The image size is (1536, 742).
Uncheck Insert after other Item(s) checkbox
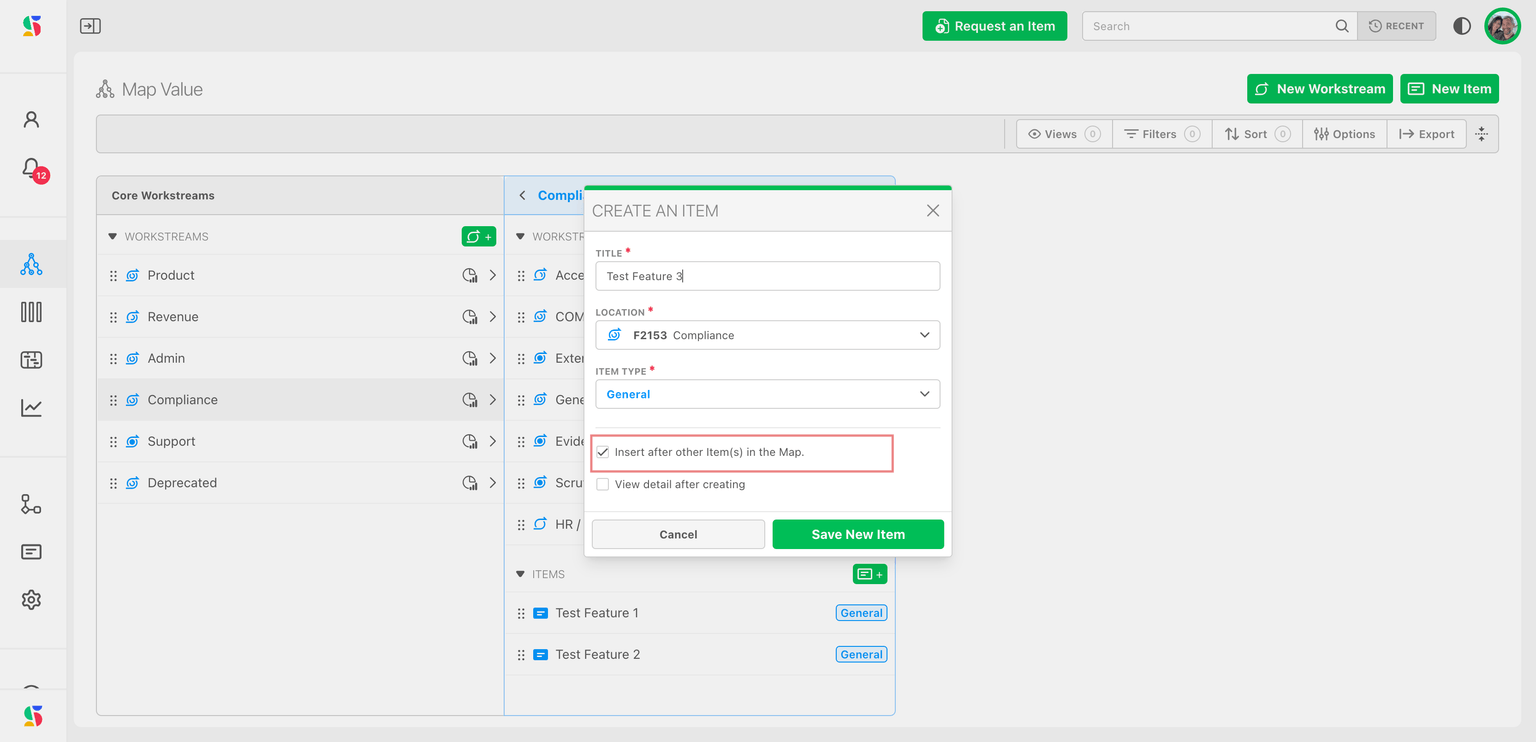coord(603,452)
